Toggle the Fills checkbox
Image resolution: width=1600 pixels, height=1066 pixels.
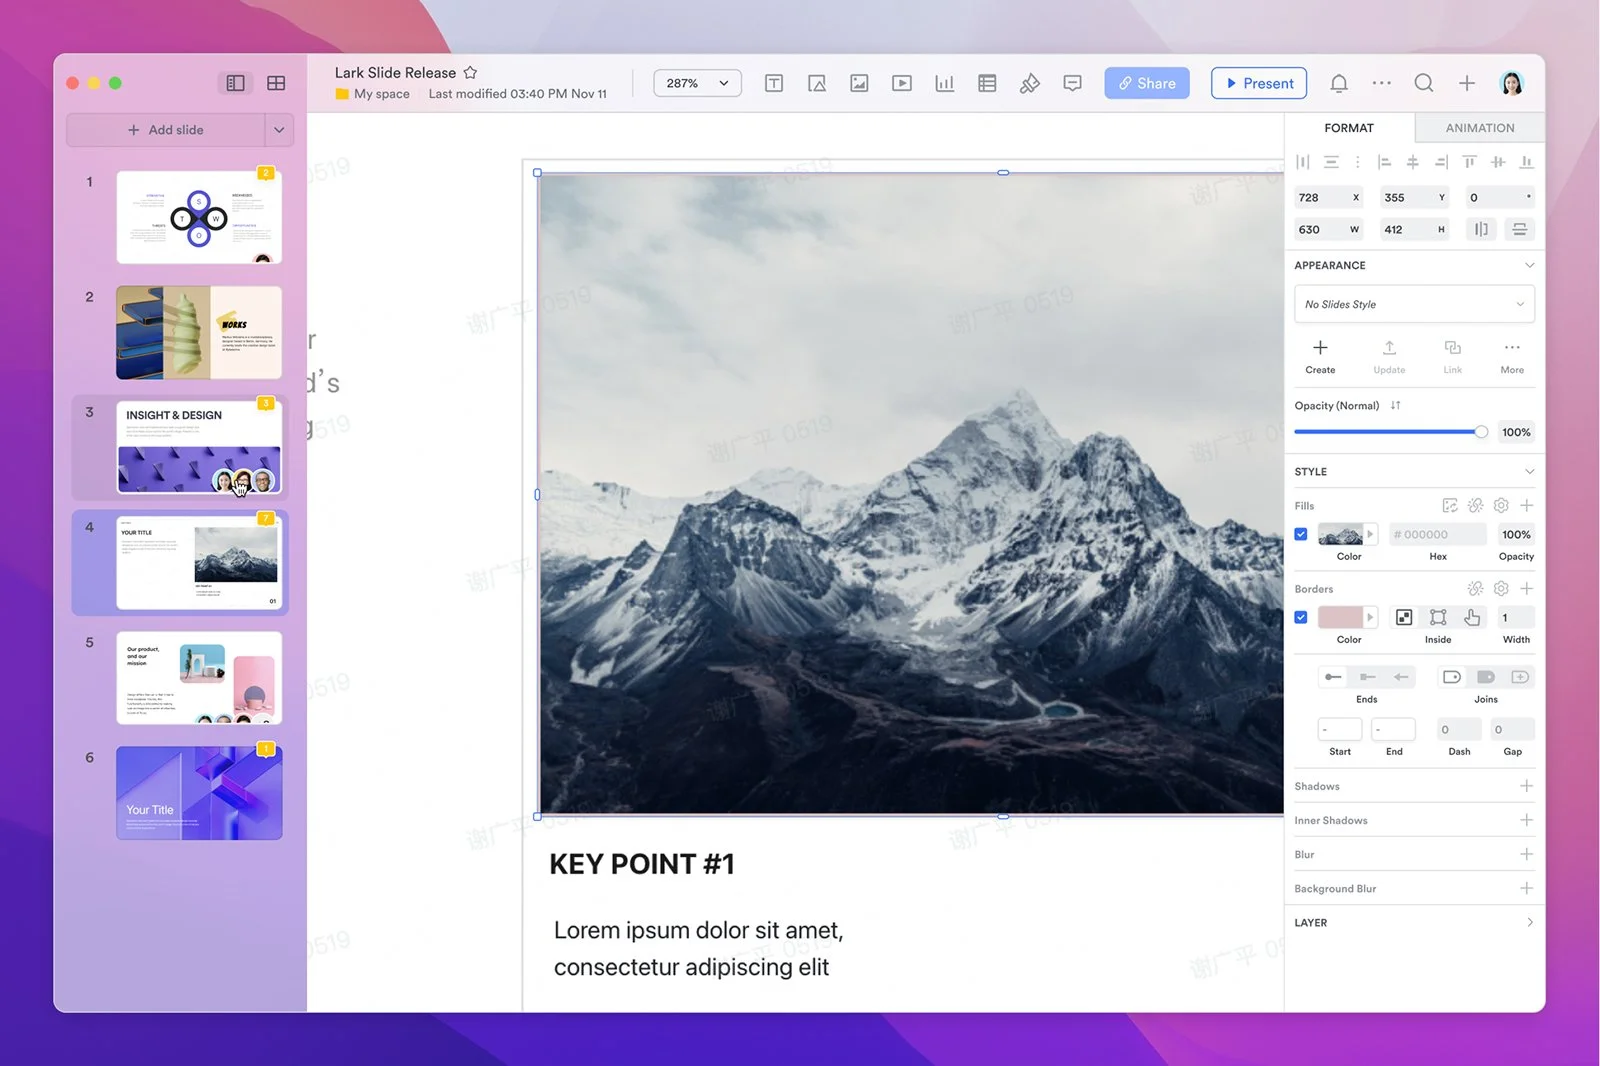1301,534
